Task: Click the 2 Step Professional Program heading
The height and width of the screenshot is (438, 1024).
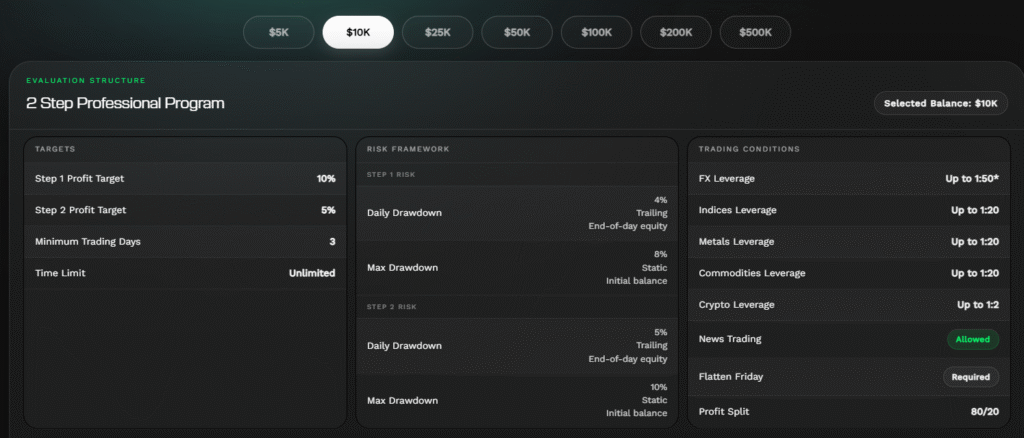Action: coord(125,103)
